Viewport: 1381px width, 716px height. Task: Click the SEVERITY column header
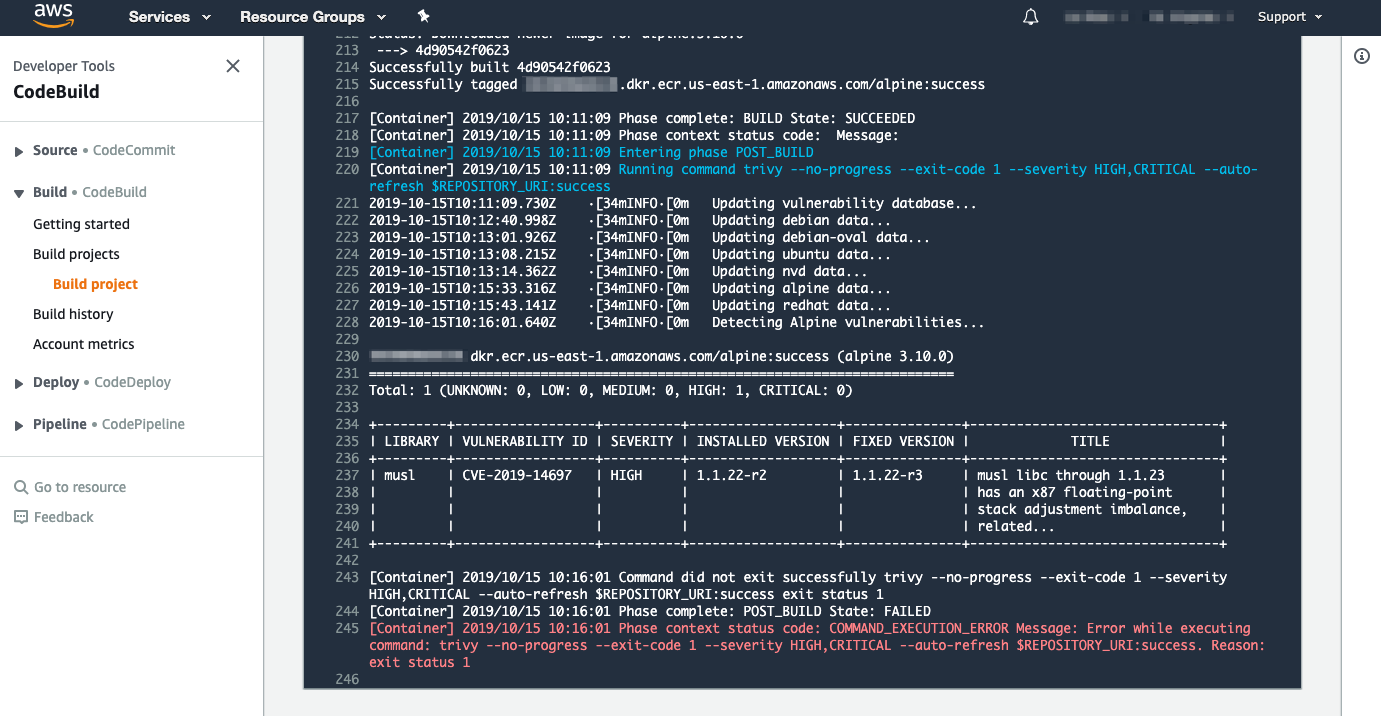point(641,441)
